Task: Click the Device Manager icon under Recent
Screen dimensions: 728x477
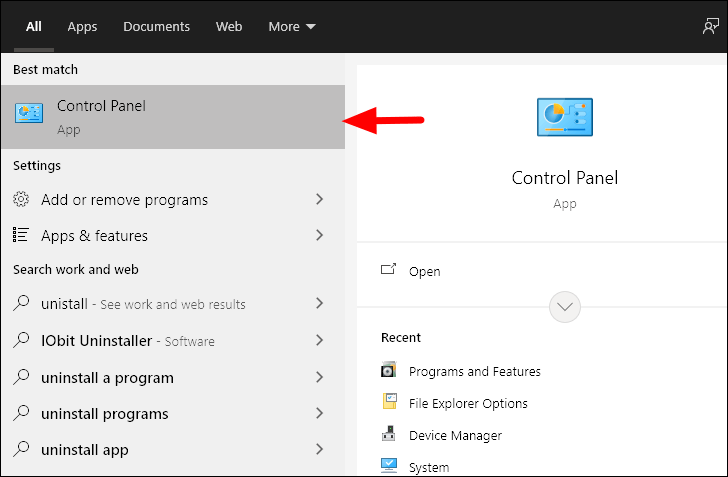Action: 389,433
